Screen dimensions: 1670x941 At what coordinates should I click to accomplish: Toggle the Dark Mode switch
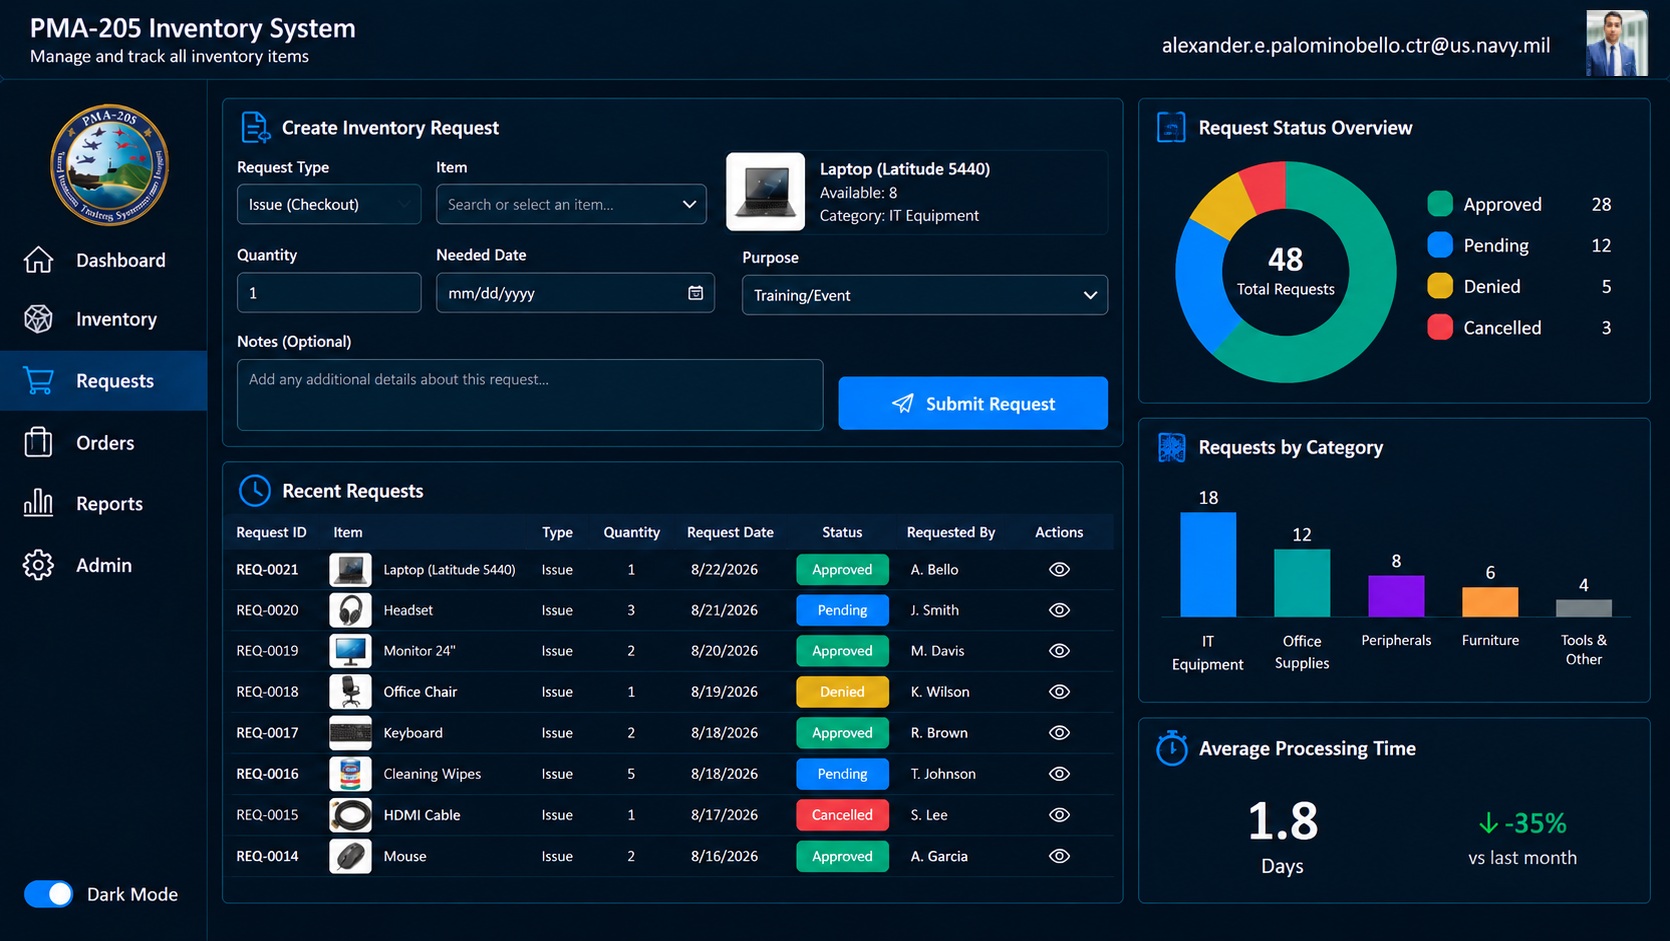tap(48, 894)
